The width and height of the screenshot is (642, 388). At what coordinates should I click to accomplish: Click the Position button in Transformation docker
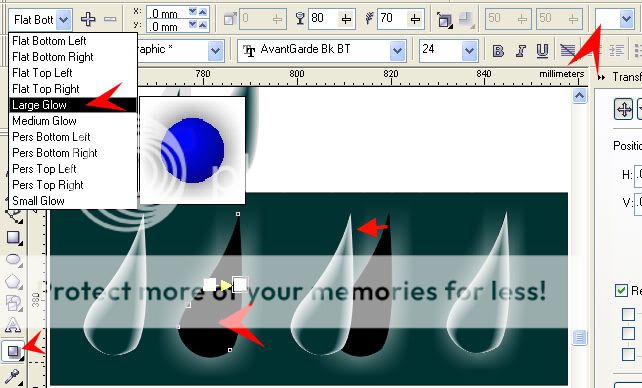pyautogui.click(x=624, y=109)
